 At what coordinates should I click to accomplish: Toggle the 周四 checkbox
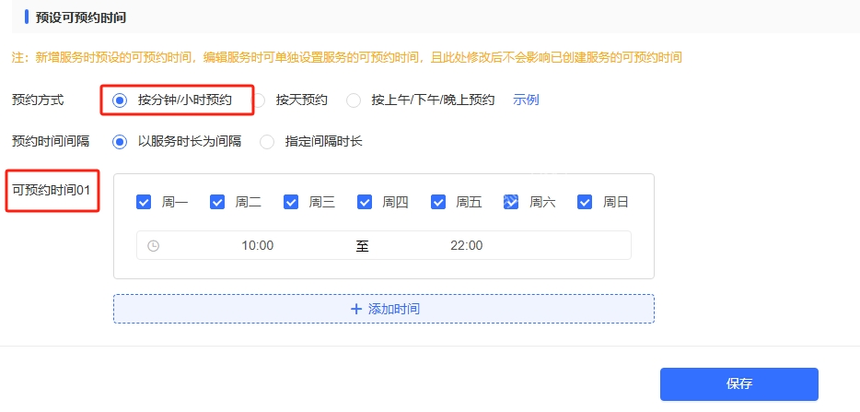coord(365,202)
